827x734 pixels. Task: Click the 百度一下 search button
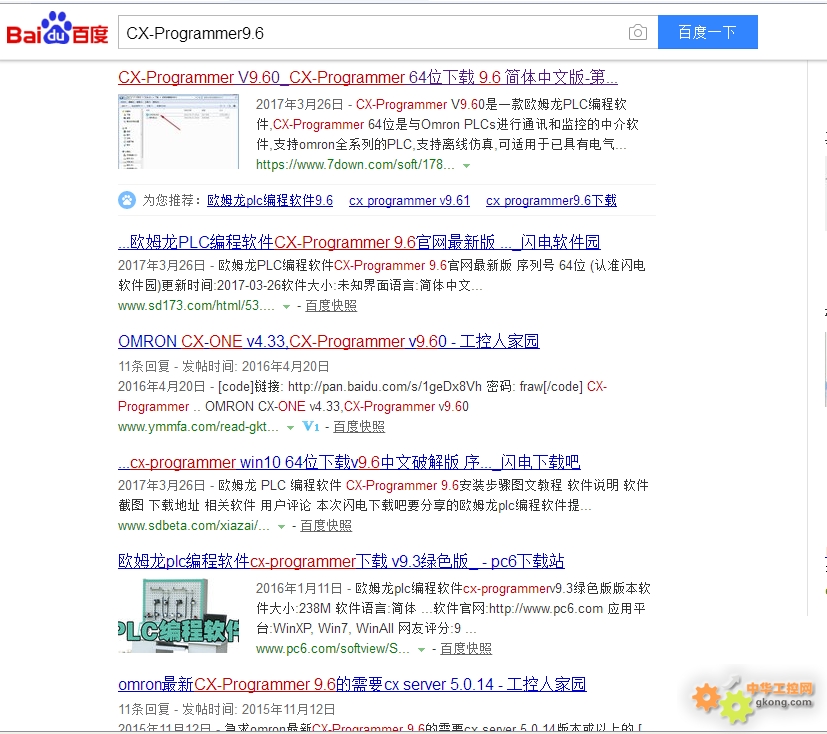(x=707, y=32)
